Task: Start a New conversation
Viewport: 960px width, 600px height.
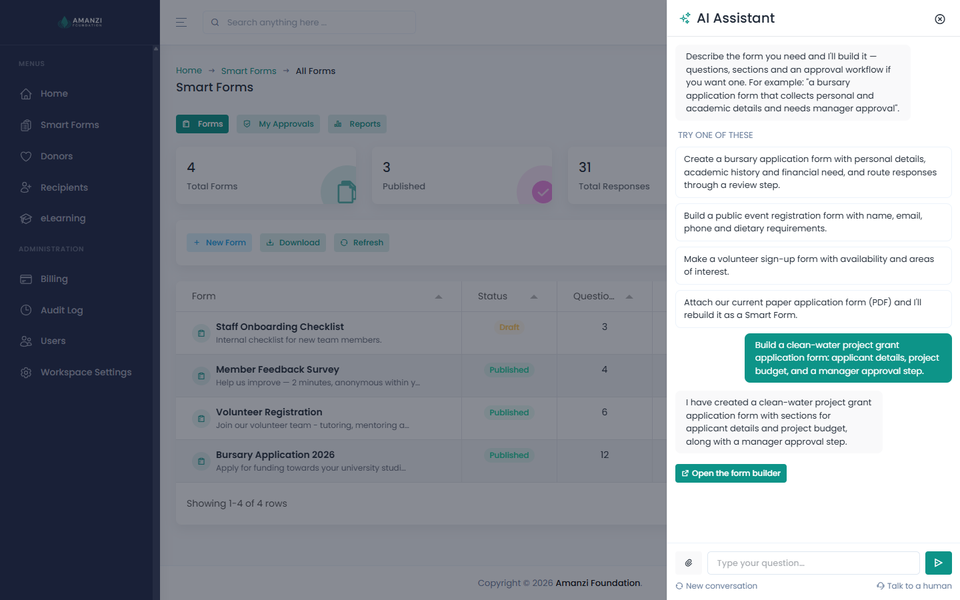Action: 716,586
